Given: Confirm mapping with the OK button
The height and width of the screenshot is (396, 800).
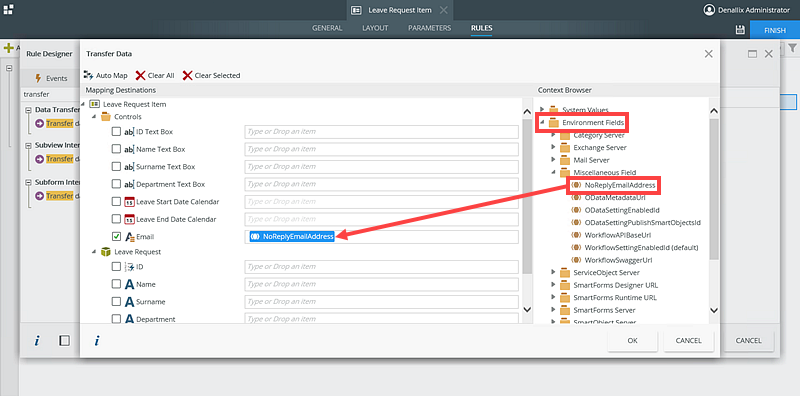Looking at the screenshot, I should (633, 340).
